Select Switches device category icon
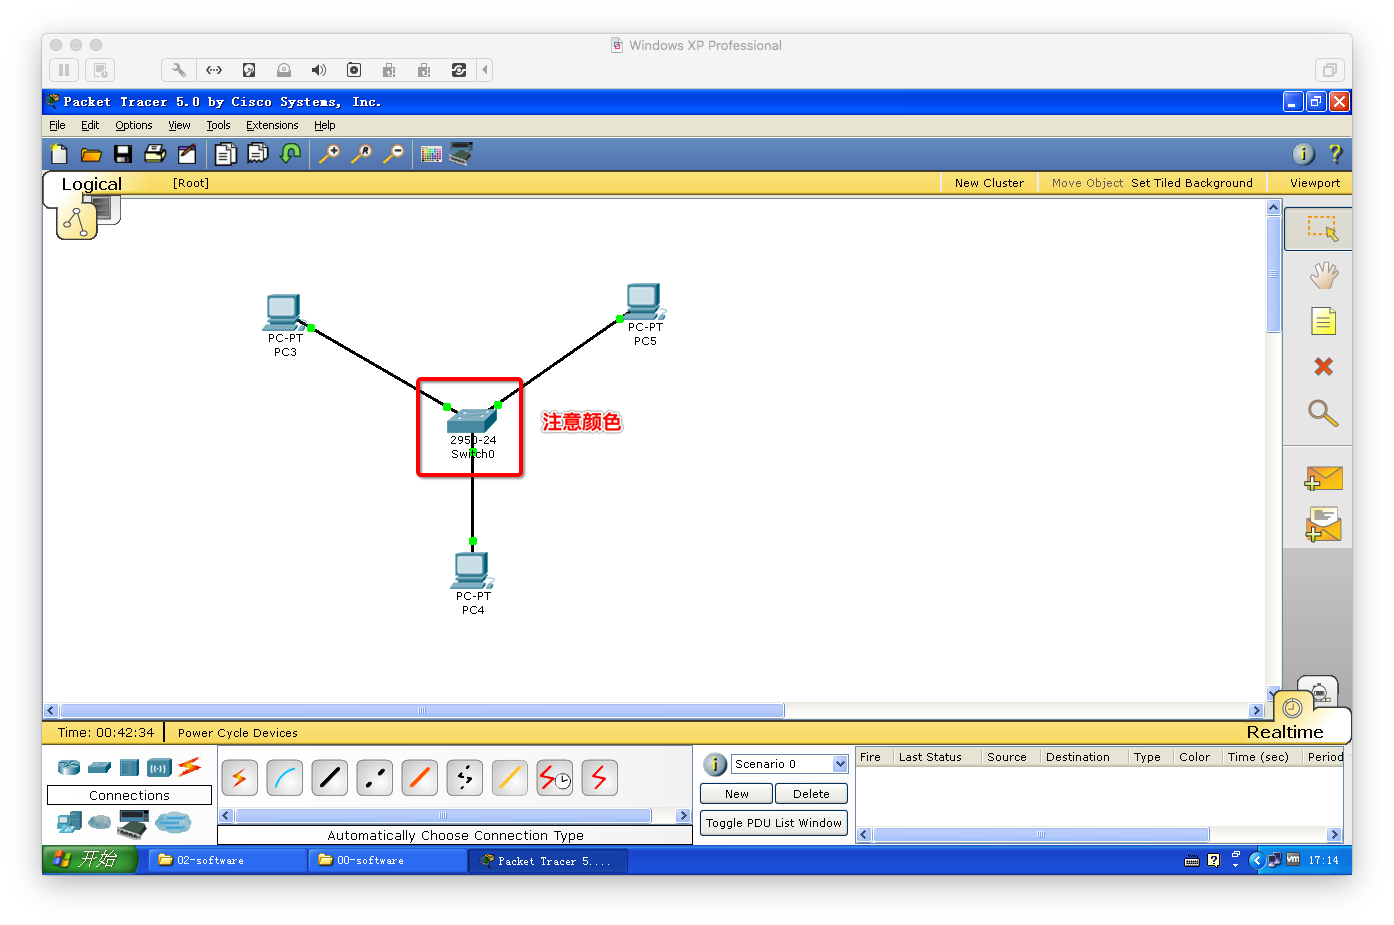This screenshot has height=925, width=1394. pos(99,768)
